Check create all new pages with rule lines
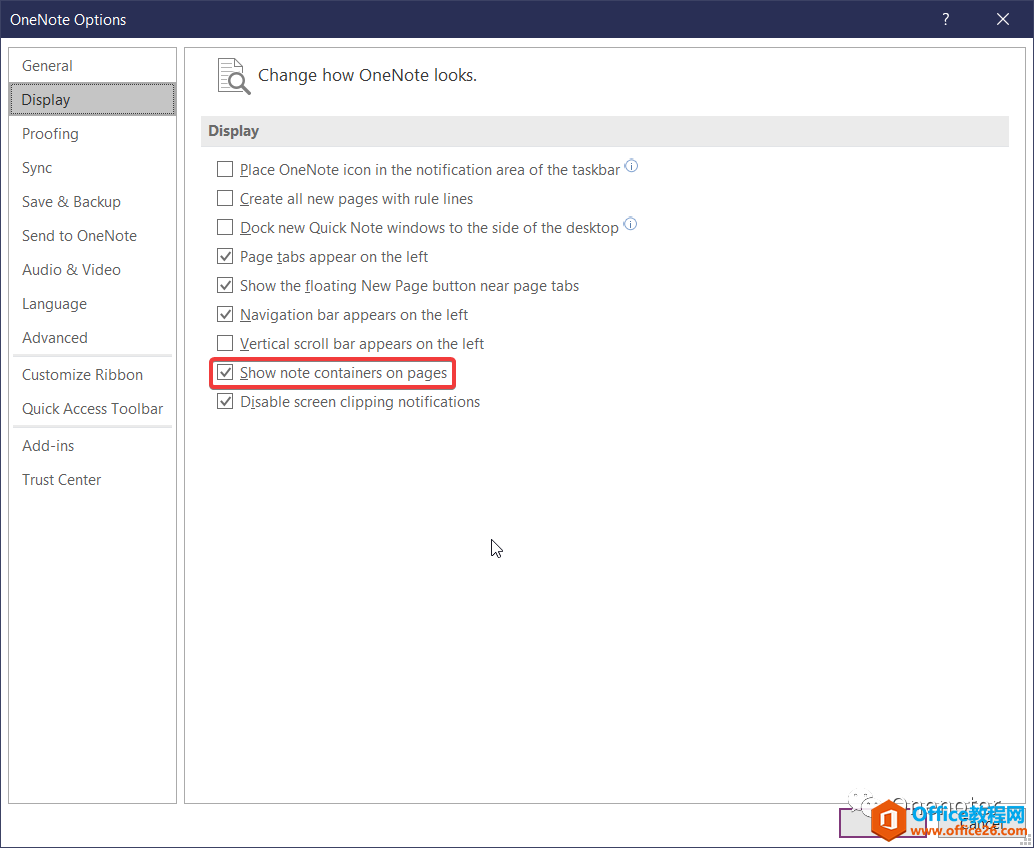The image size is (1034, 848). click(x=225, y=197)
